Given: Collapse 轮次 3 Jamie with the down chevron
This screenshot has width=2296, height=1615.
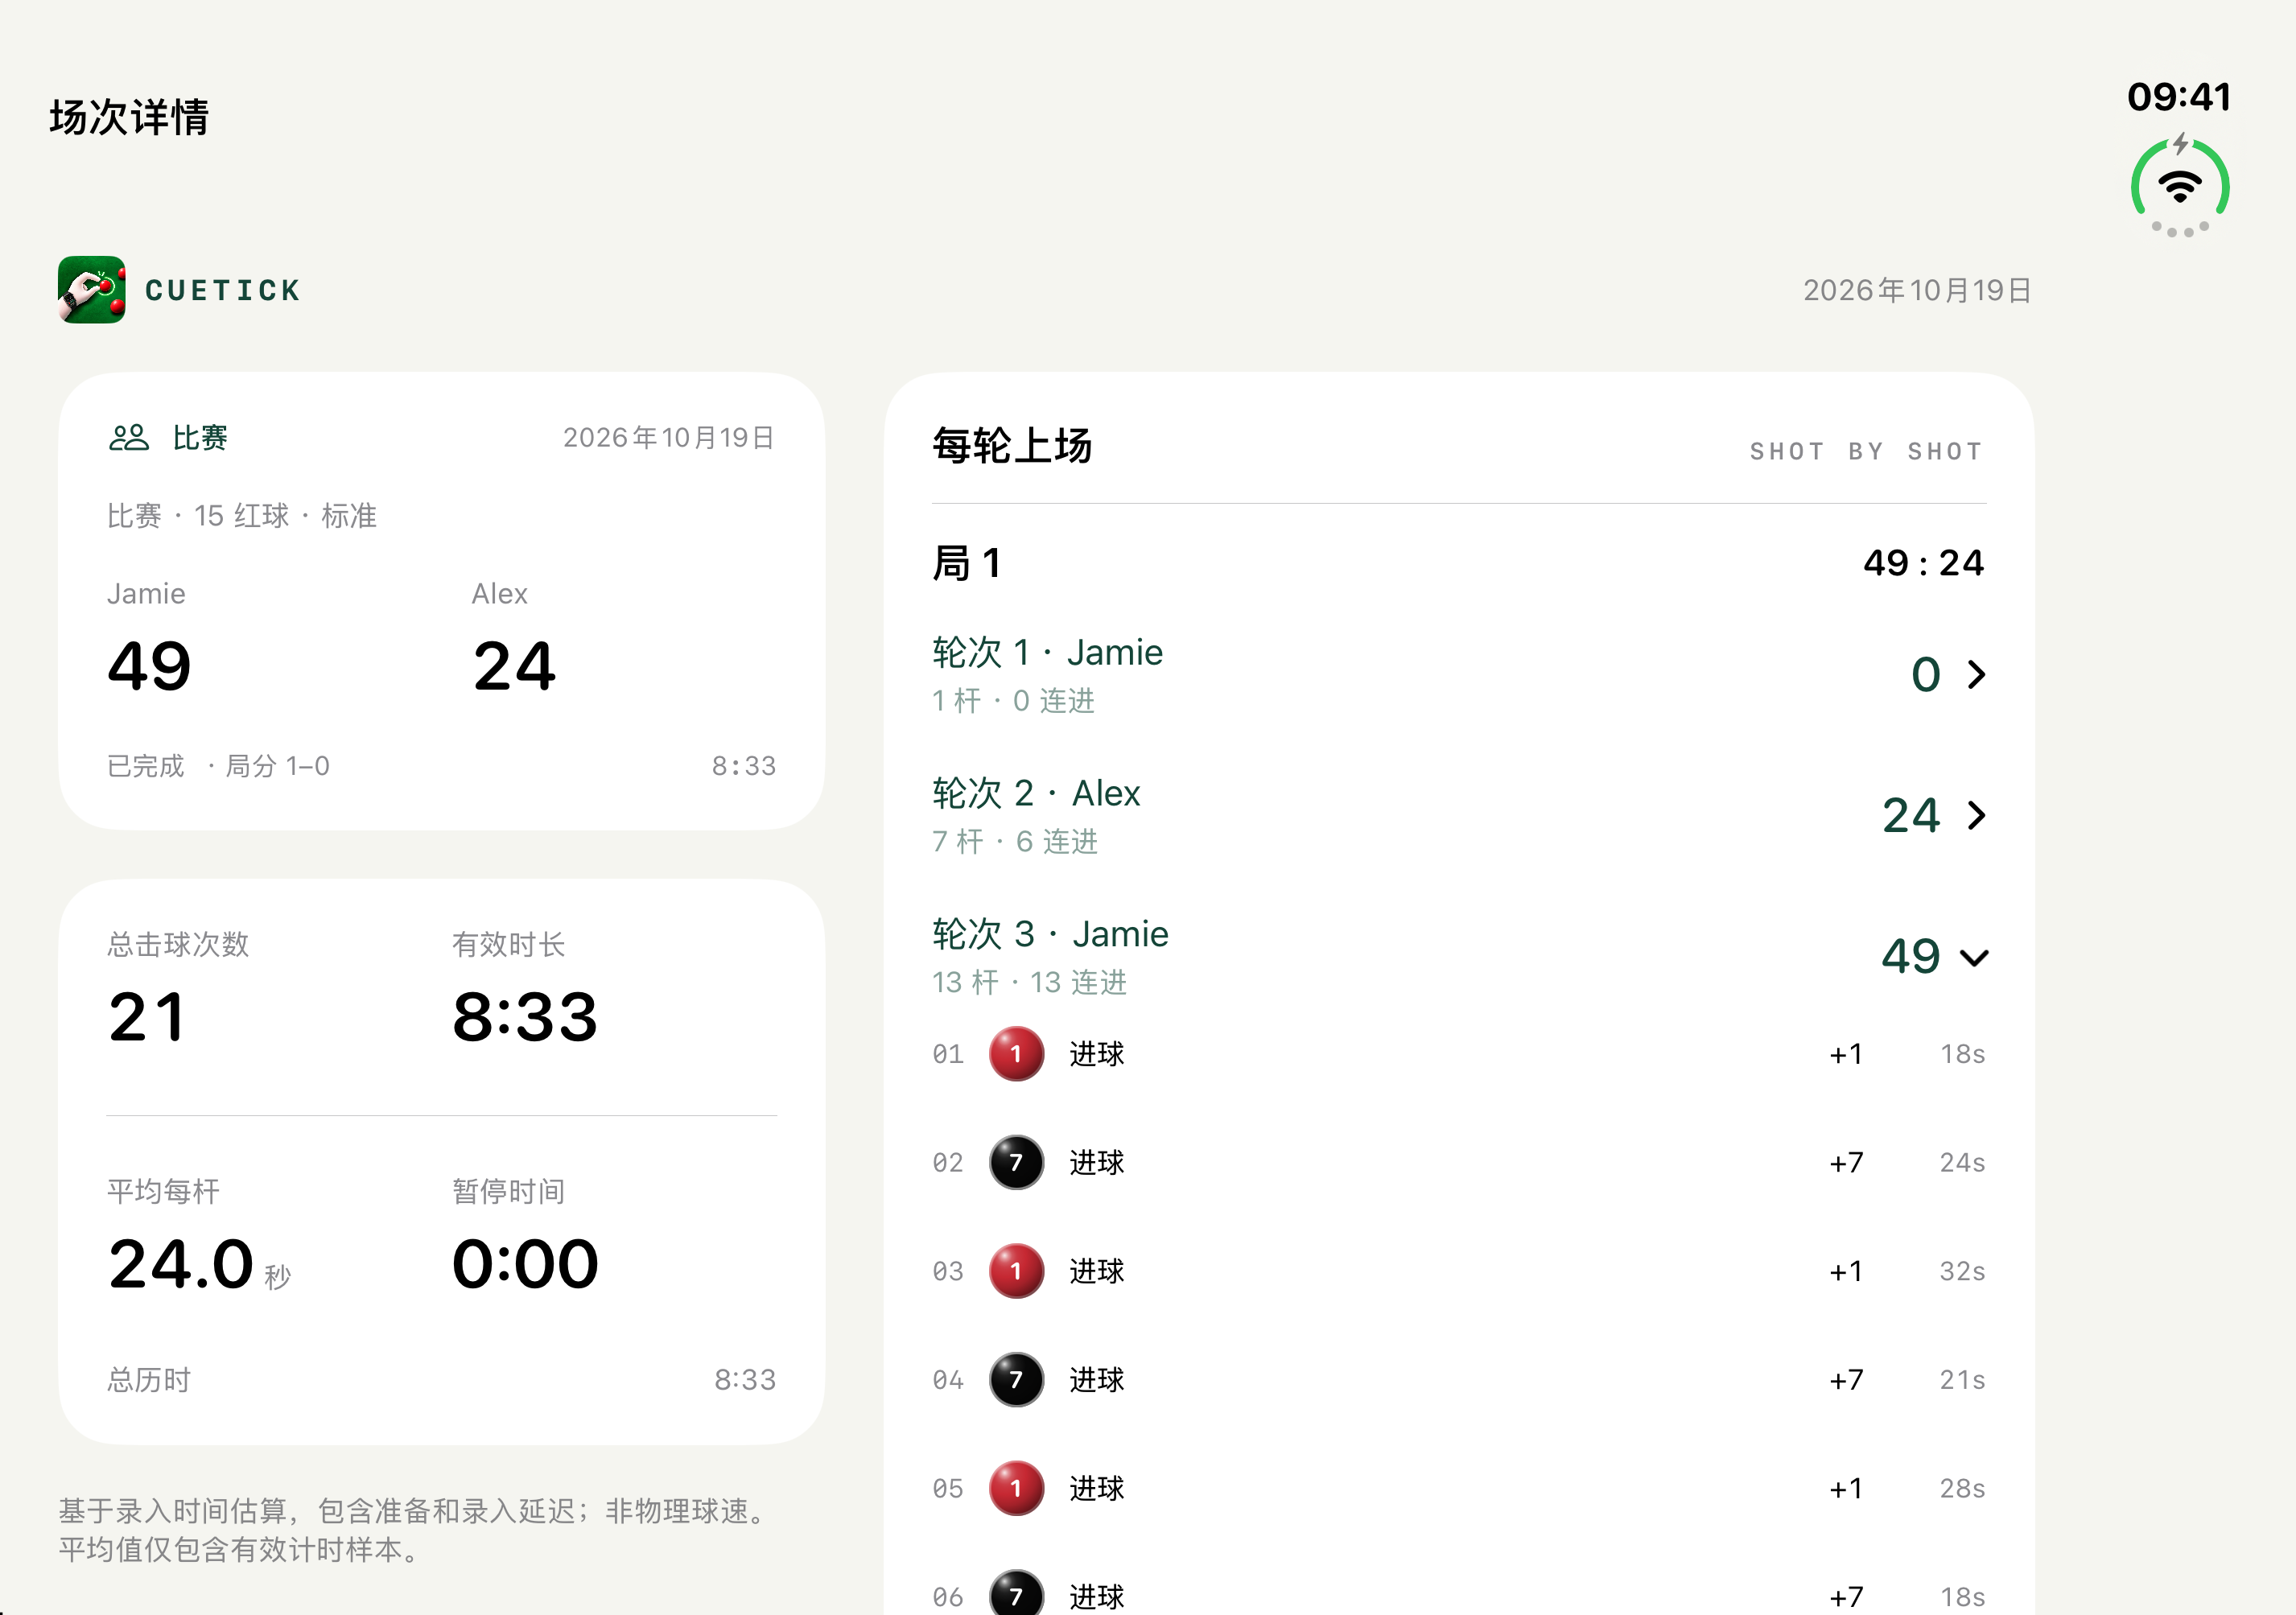Looking at the screenshot, I should point(1974,958).
